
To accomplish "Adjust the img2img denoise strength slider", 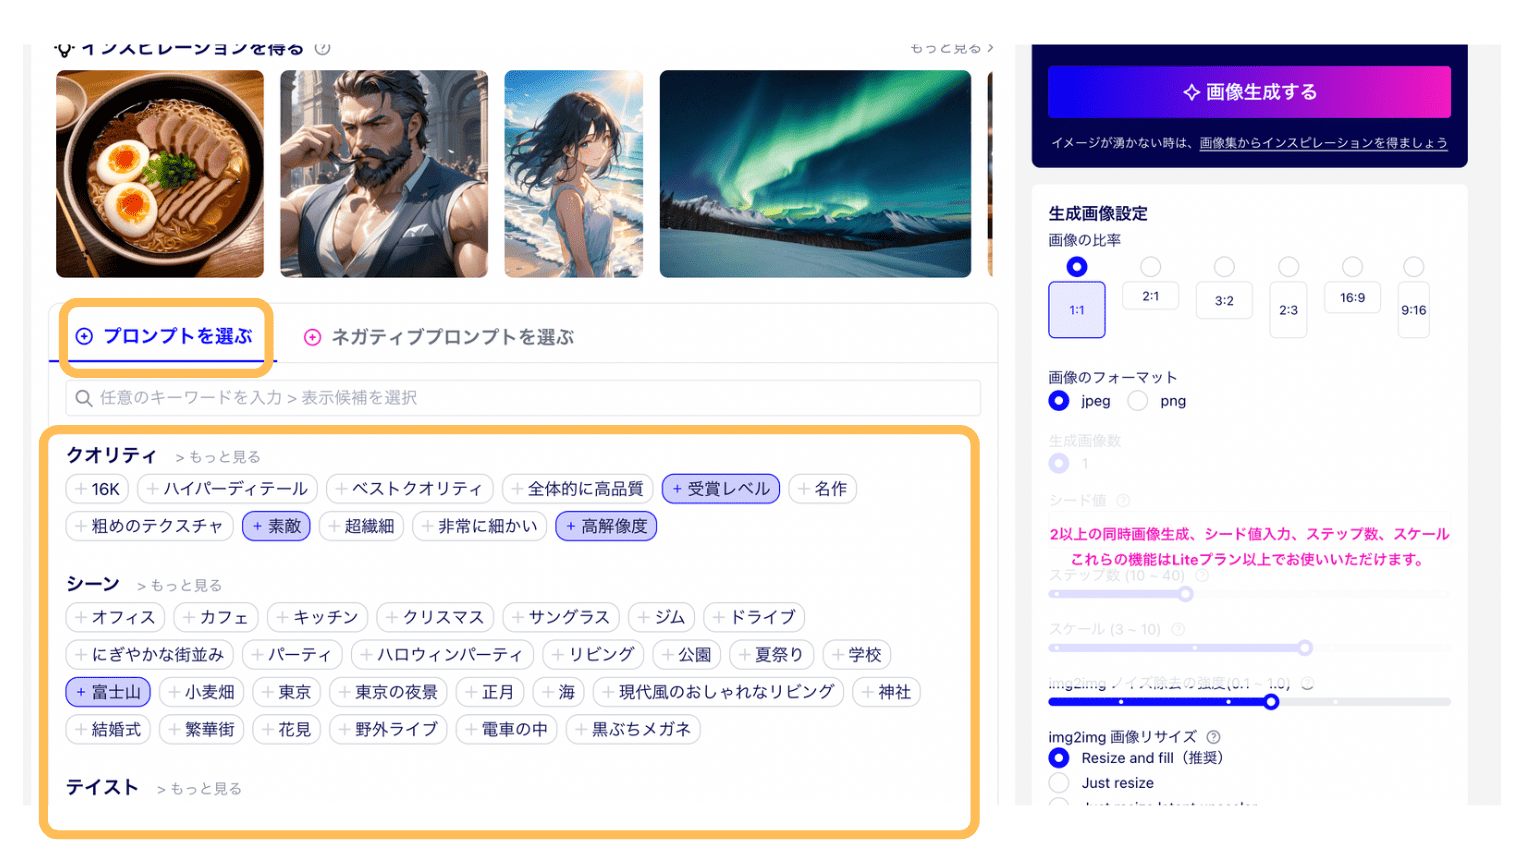I will click(x=1271, y=702).
